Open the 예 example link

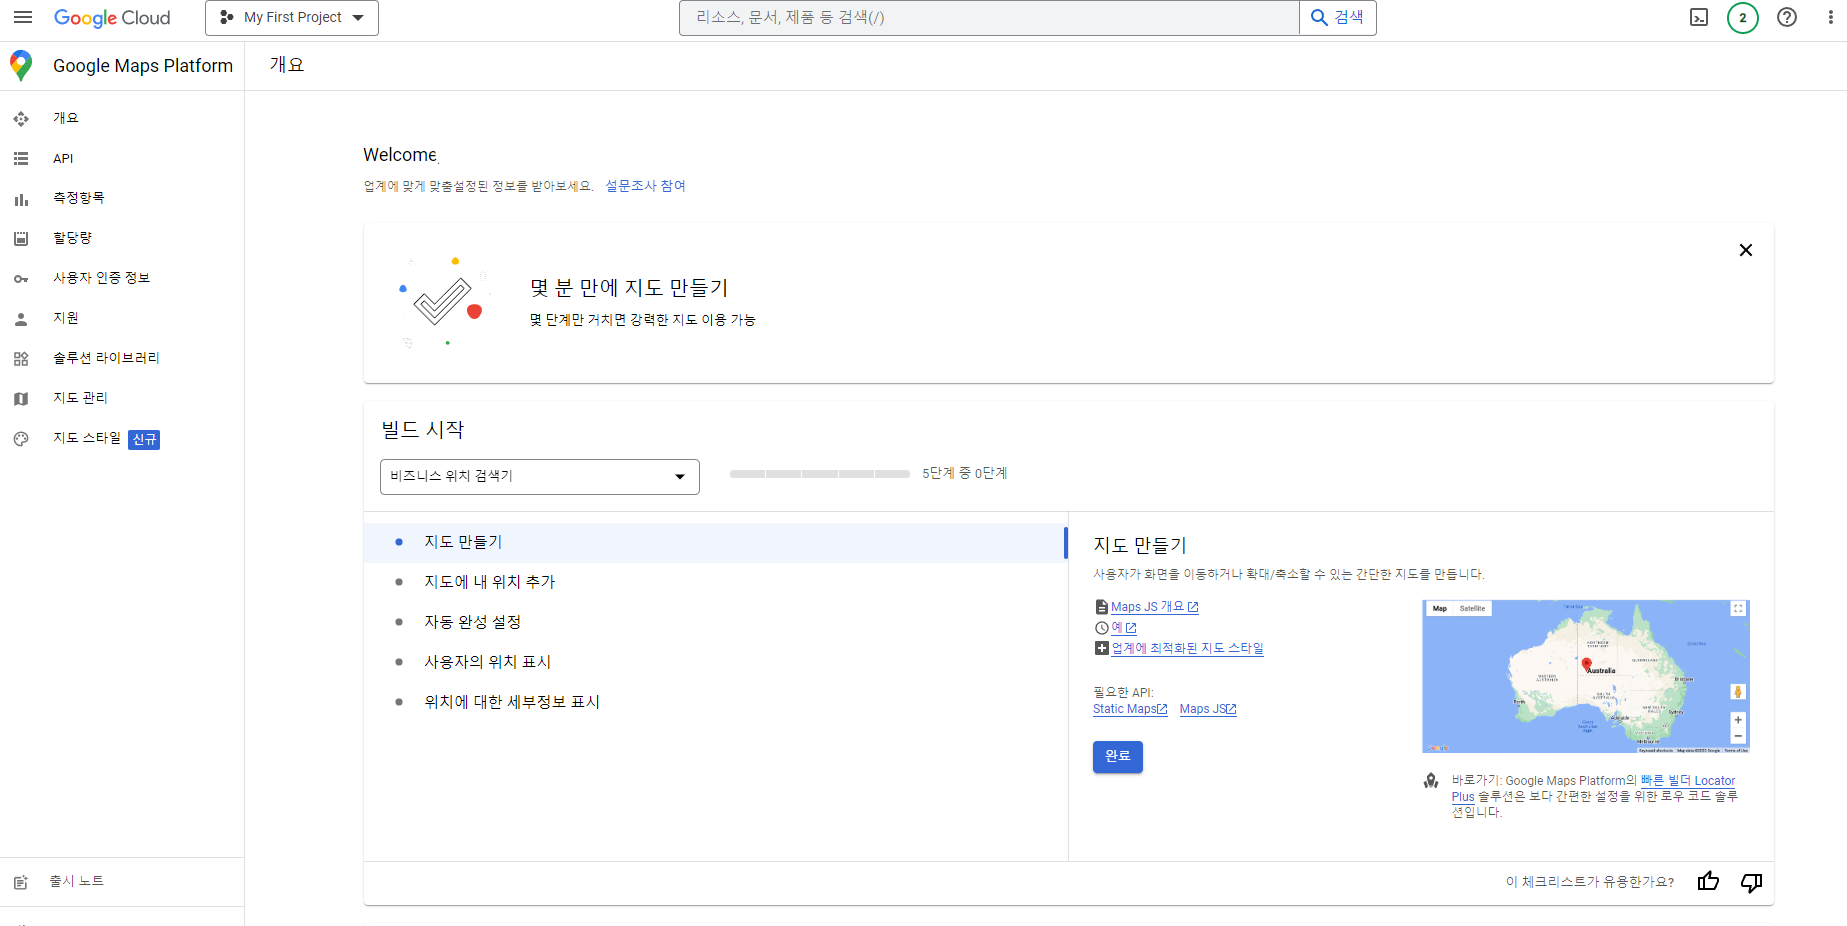pos(1123,628)
